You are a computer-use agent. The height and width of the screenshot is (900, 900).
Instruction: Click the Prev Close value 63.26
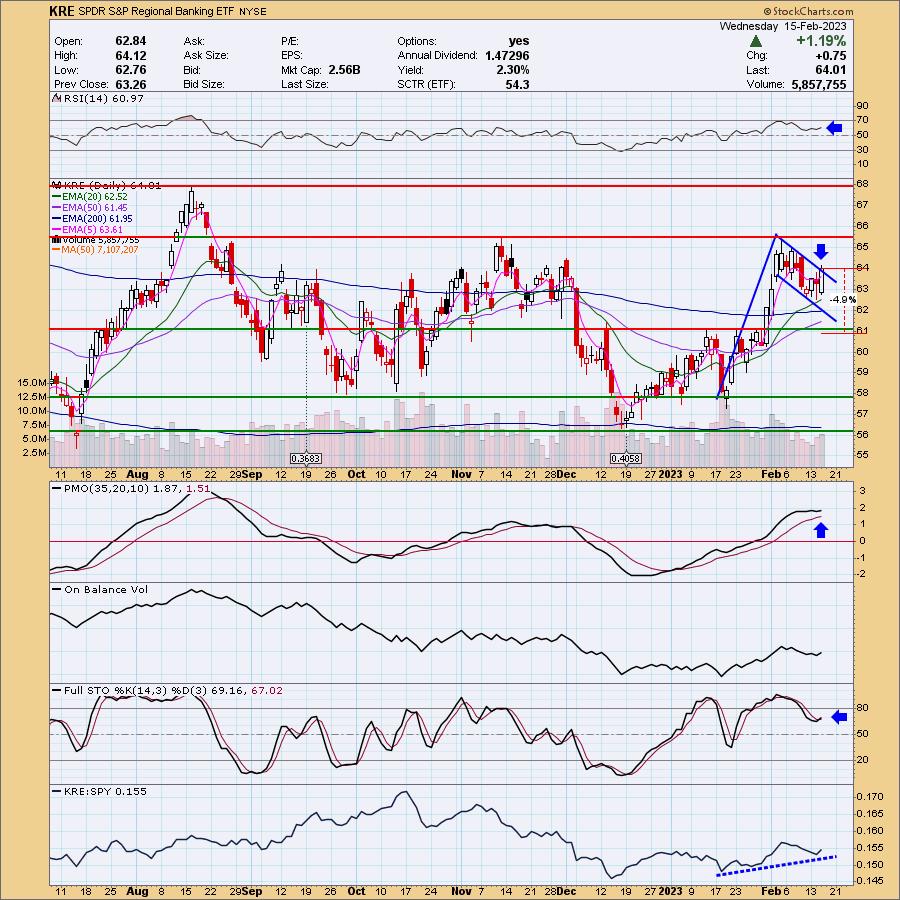(x=131, y=84)
